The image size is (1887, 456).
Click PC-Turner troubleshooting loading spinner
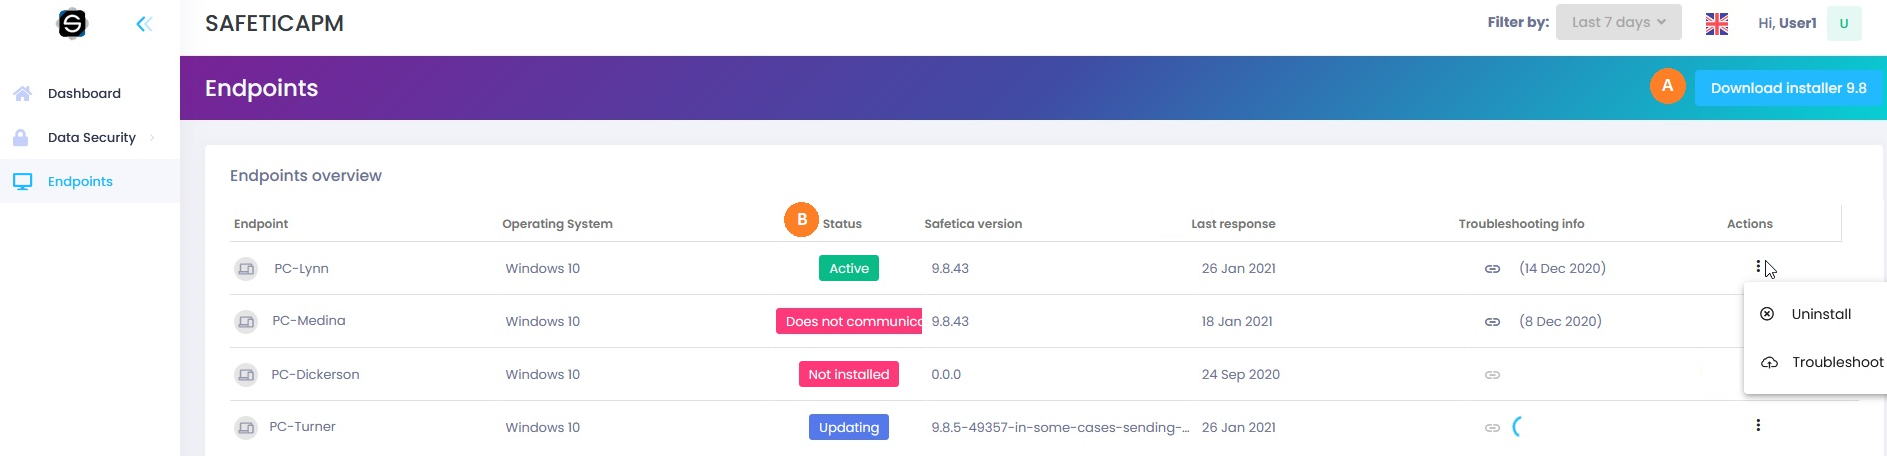point(1517,427)
